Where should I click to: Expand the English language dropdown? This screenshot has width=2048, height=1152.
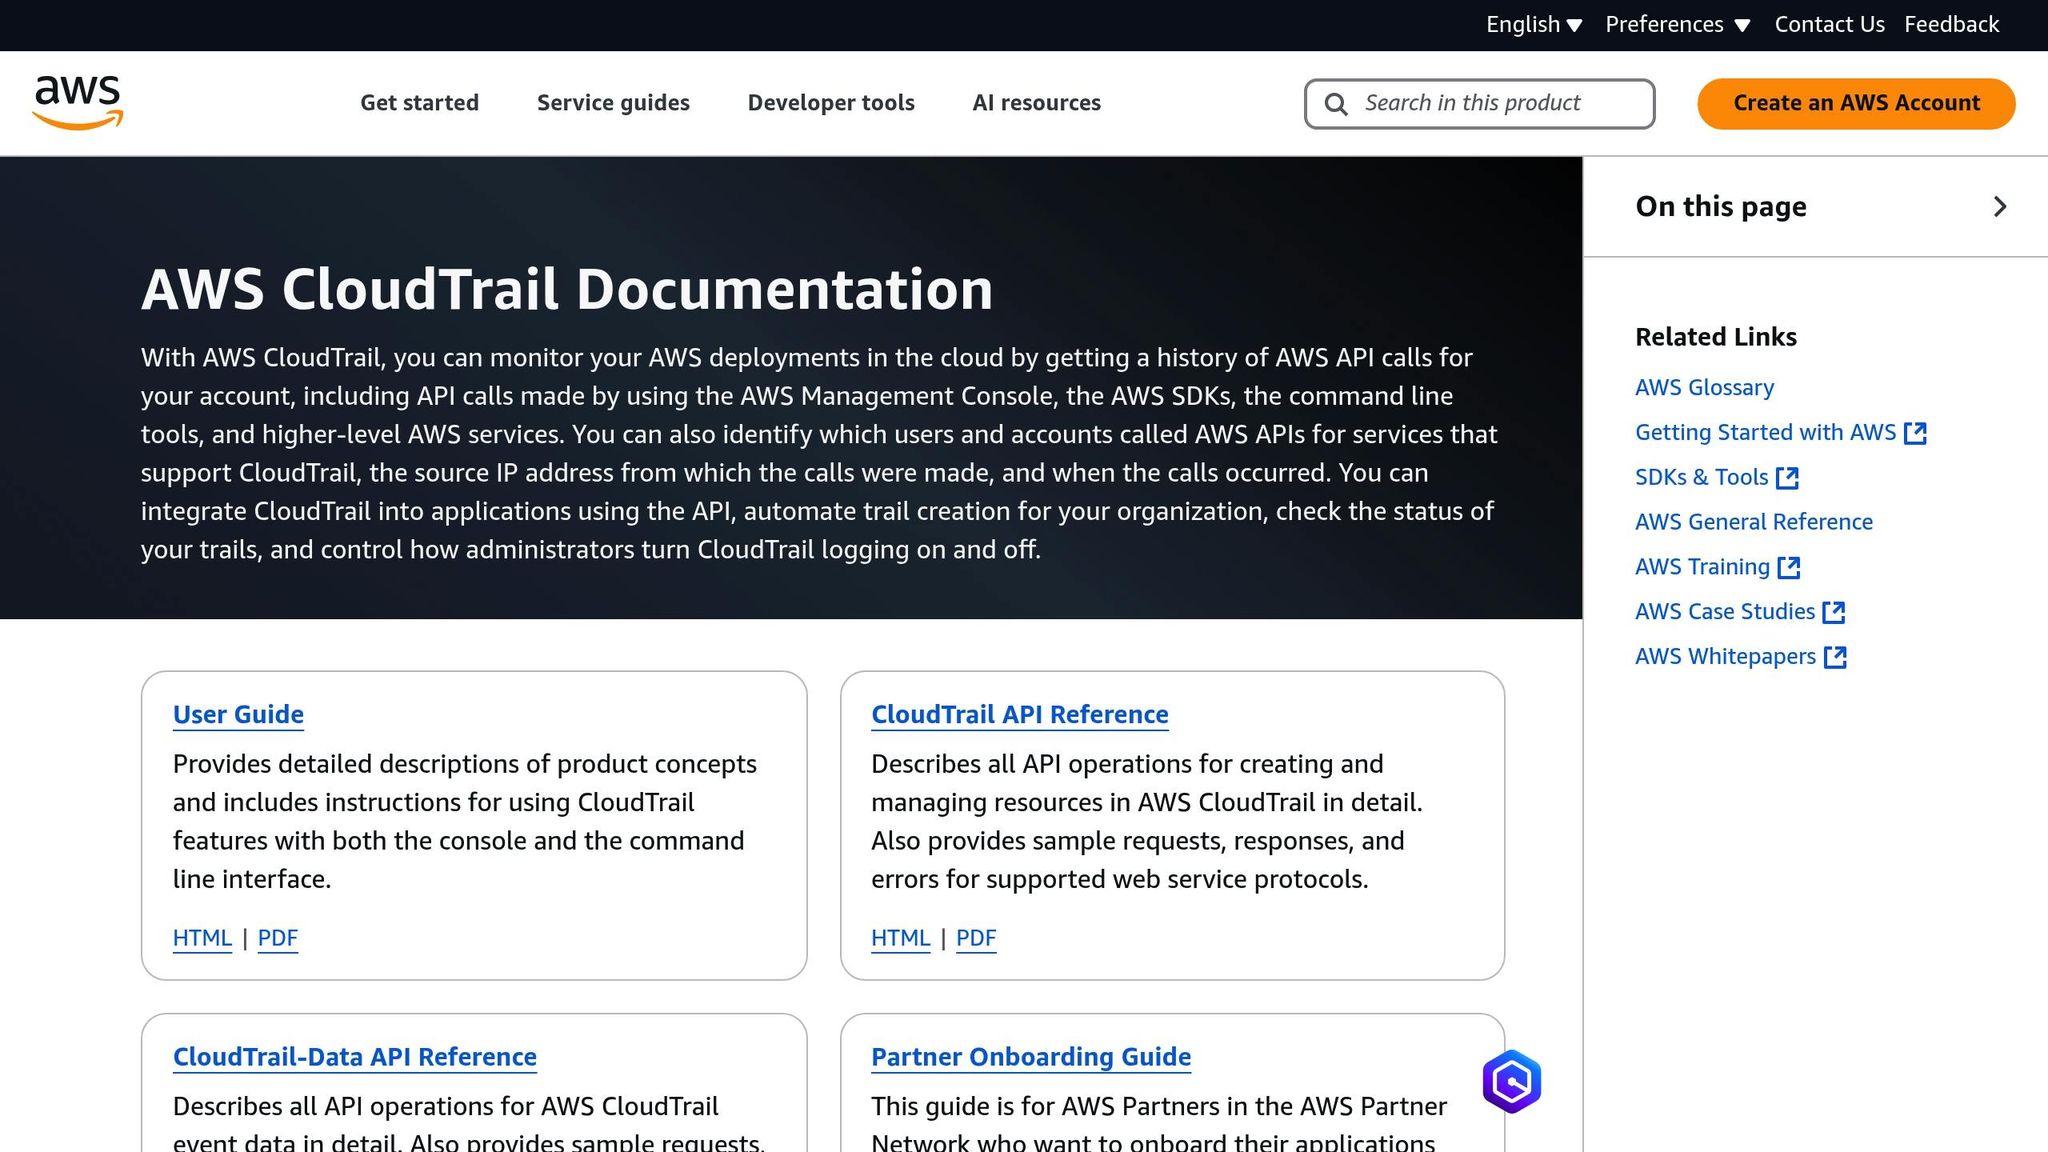(x=1533, y=25)
